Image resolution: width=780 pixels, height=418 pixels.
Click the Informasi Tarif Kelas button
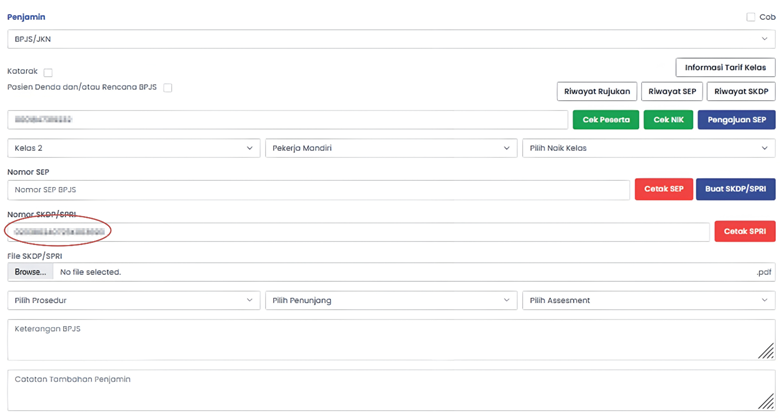pos(725,67)
